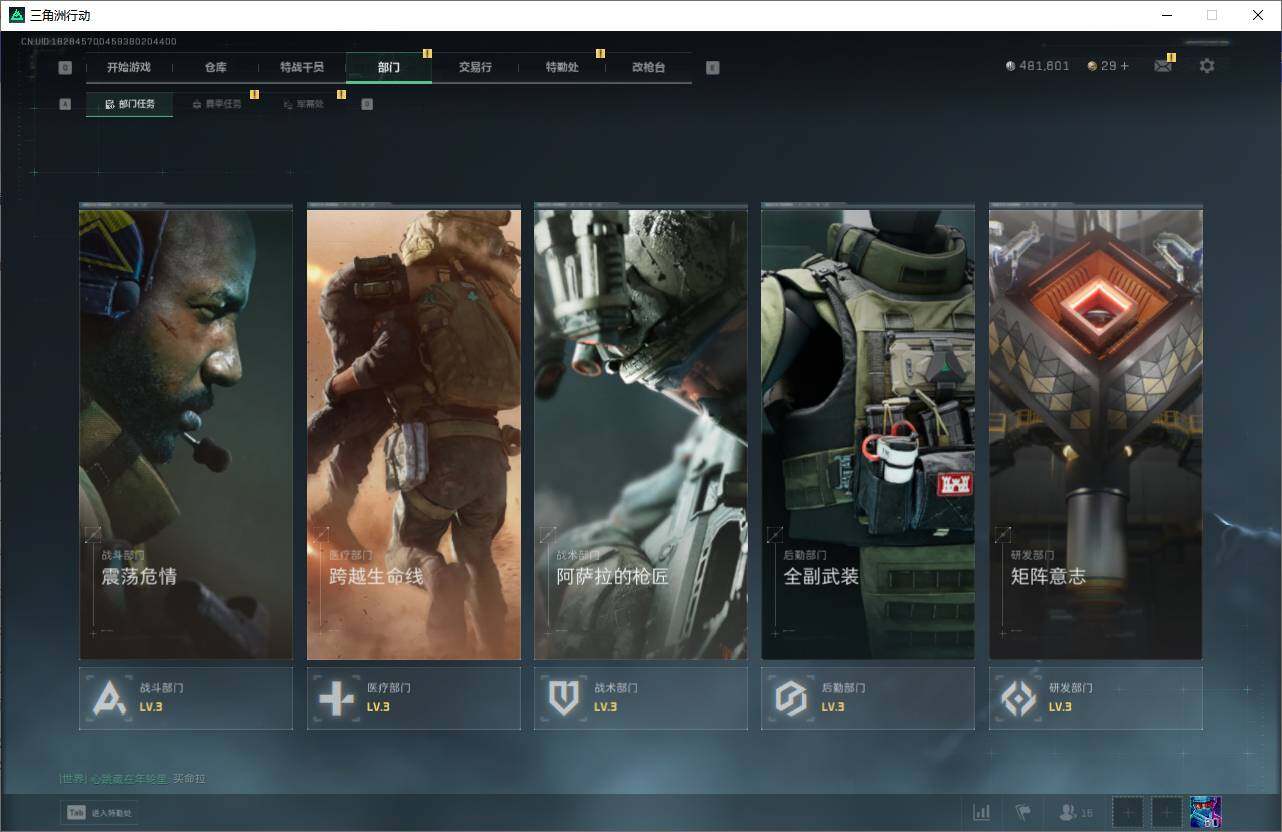1282x832 pixels.
Task: Click the E key hint right of tabs
Action: click(x=712, y=68)
